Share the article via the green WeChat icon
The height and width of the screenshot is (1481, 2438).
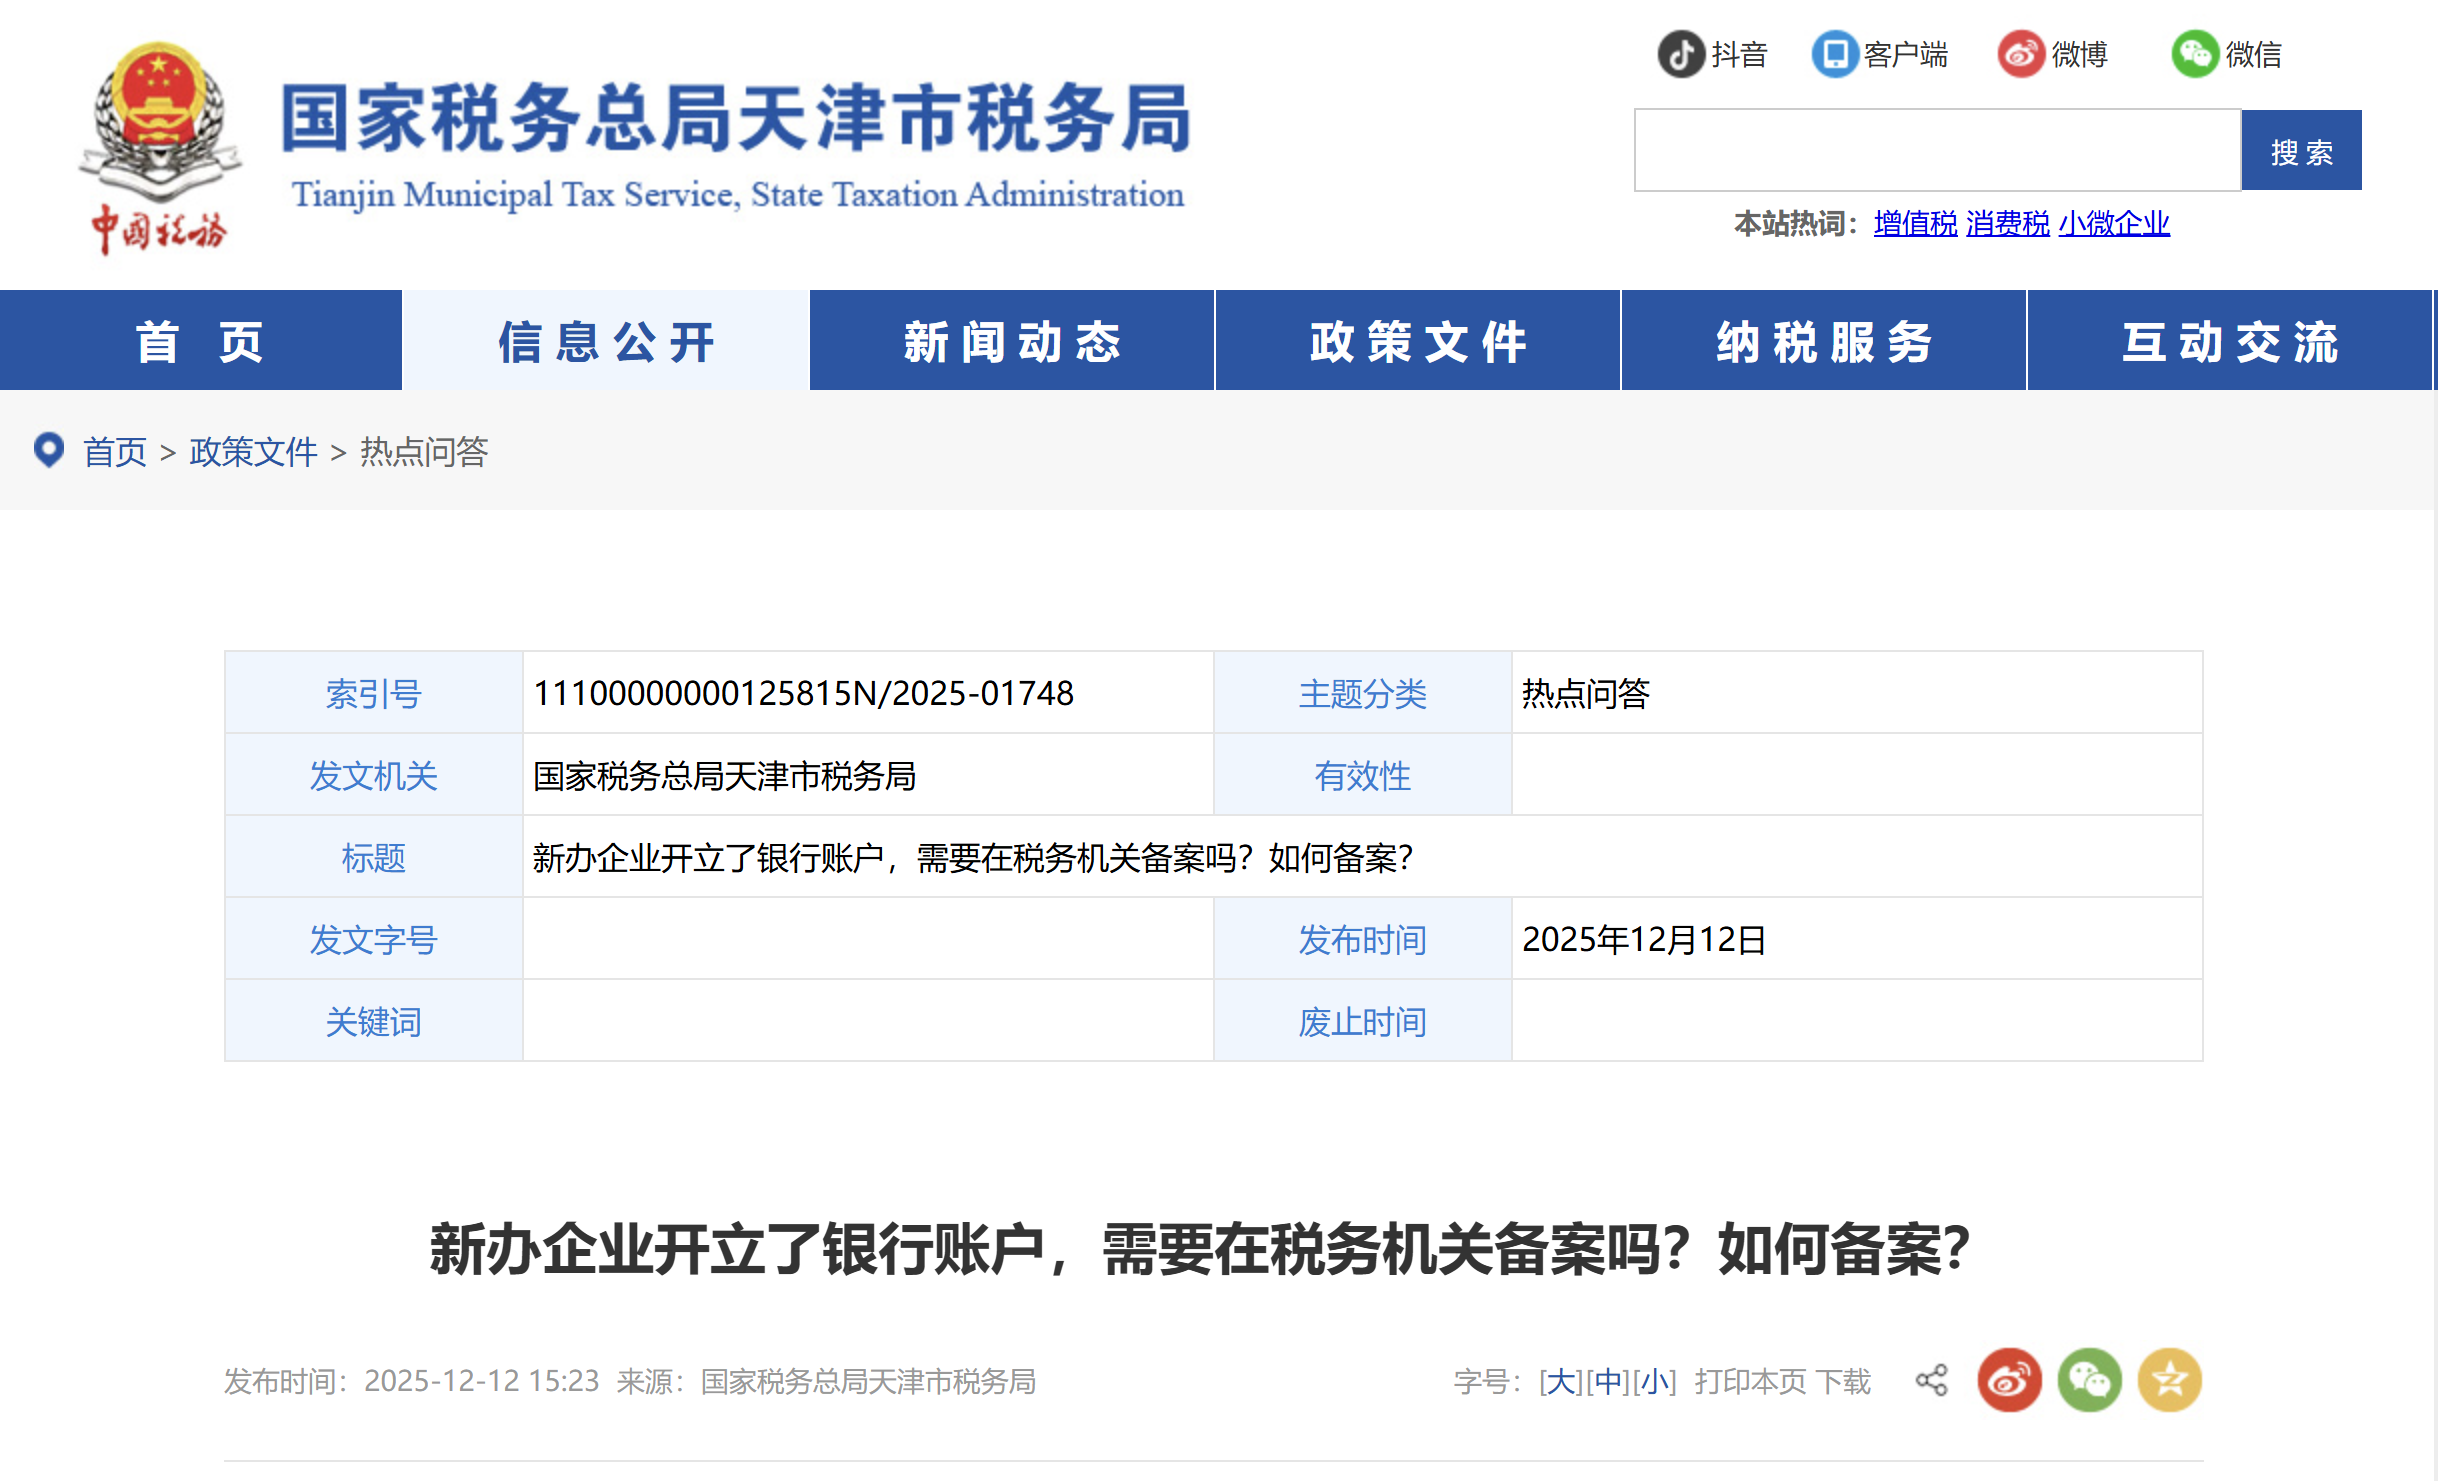click(x=2089, y=1379)
